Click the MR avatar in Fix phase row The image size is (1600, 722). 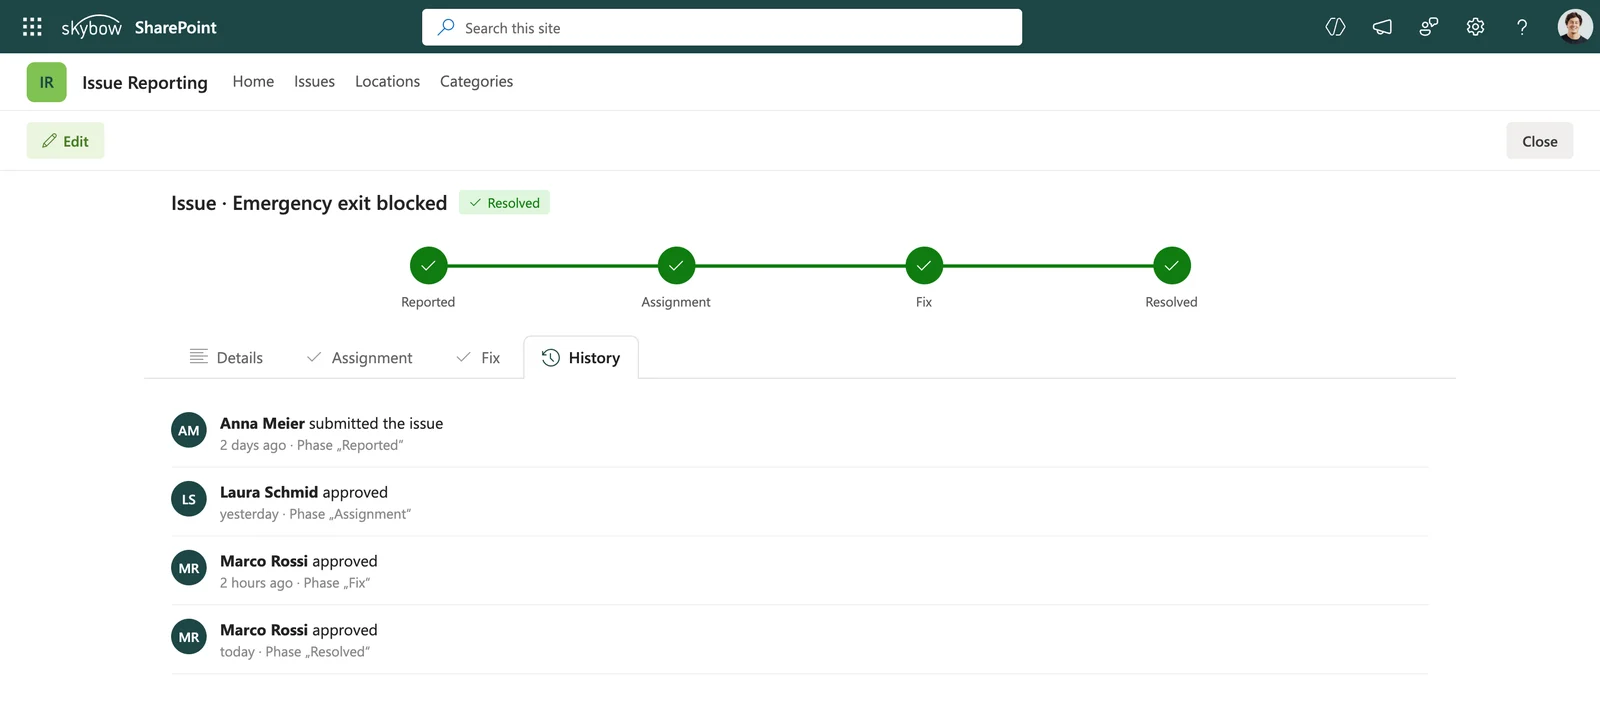point(189,568)
